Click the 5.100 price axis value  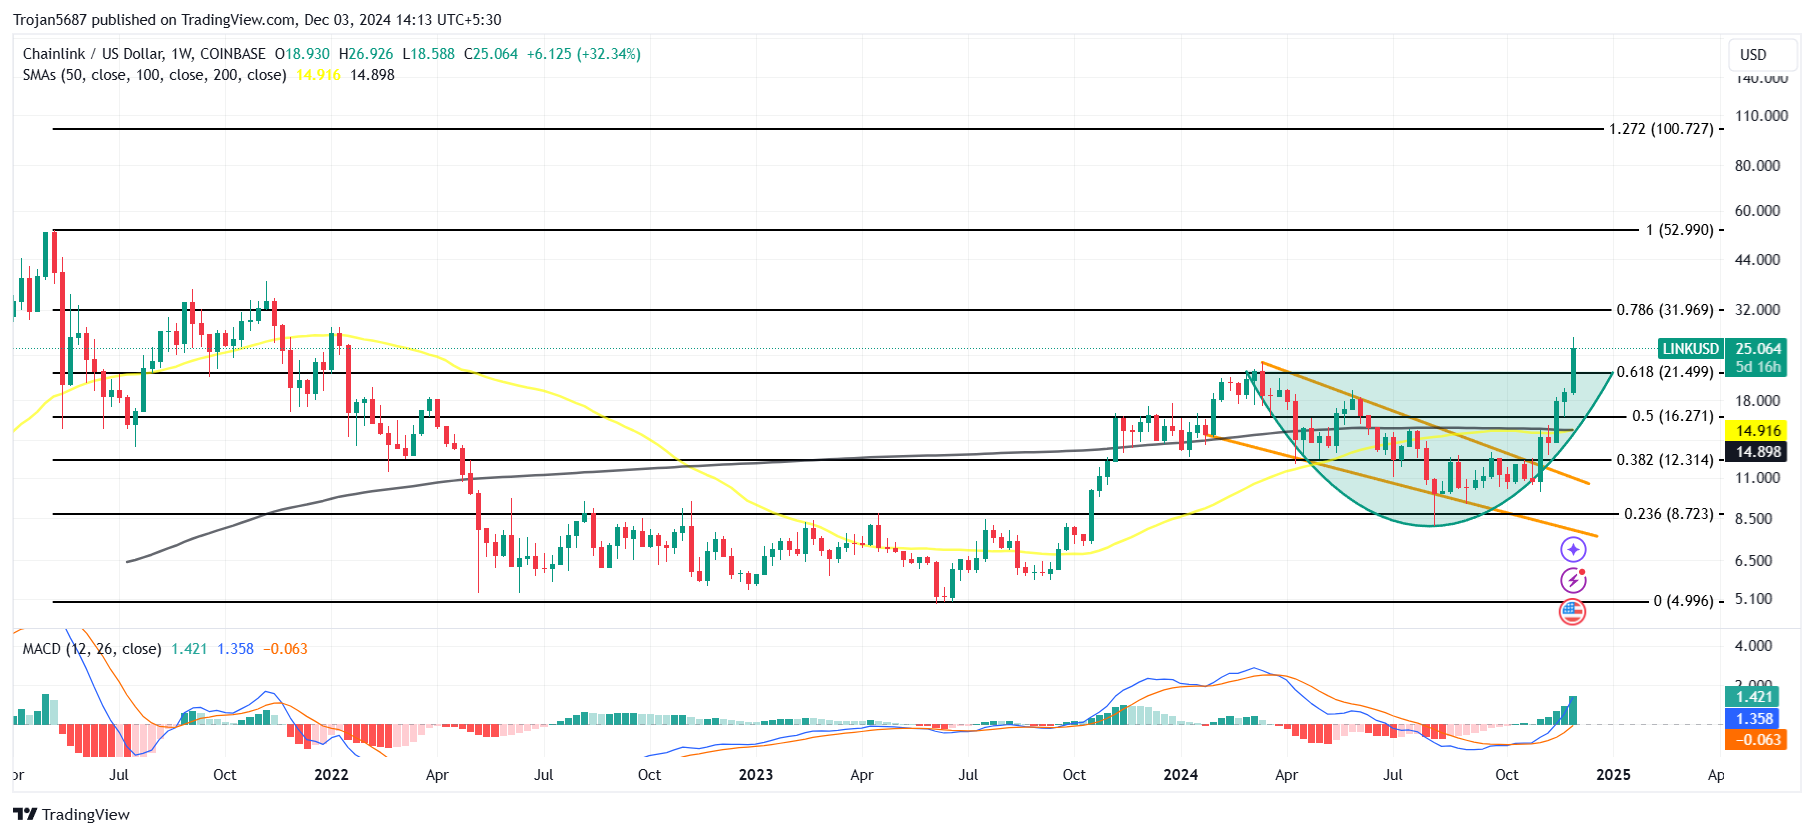tap(1754, 599)
